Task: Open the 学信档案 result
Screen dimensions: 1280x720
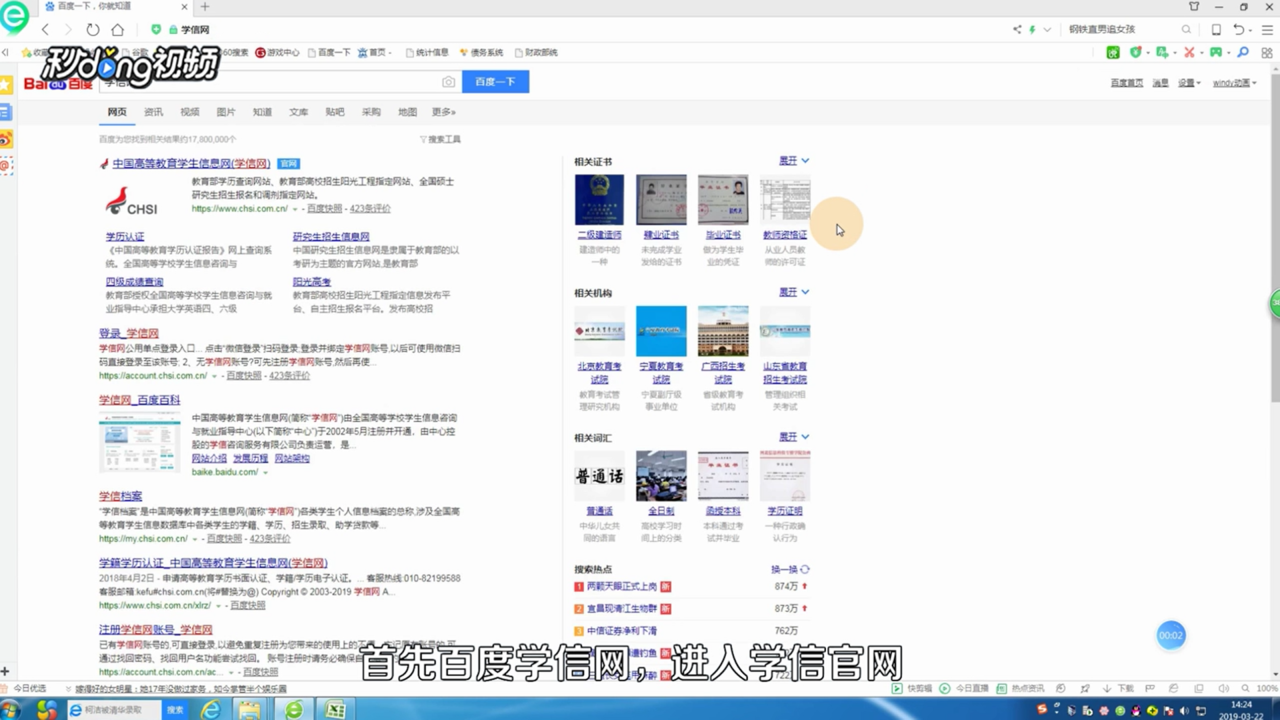Action: click(121, 496)
